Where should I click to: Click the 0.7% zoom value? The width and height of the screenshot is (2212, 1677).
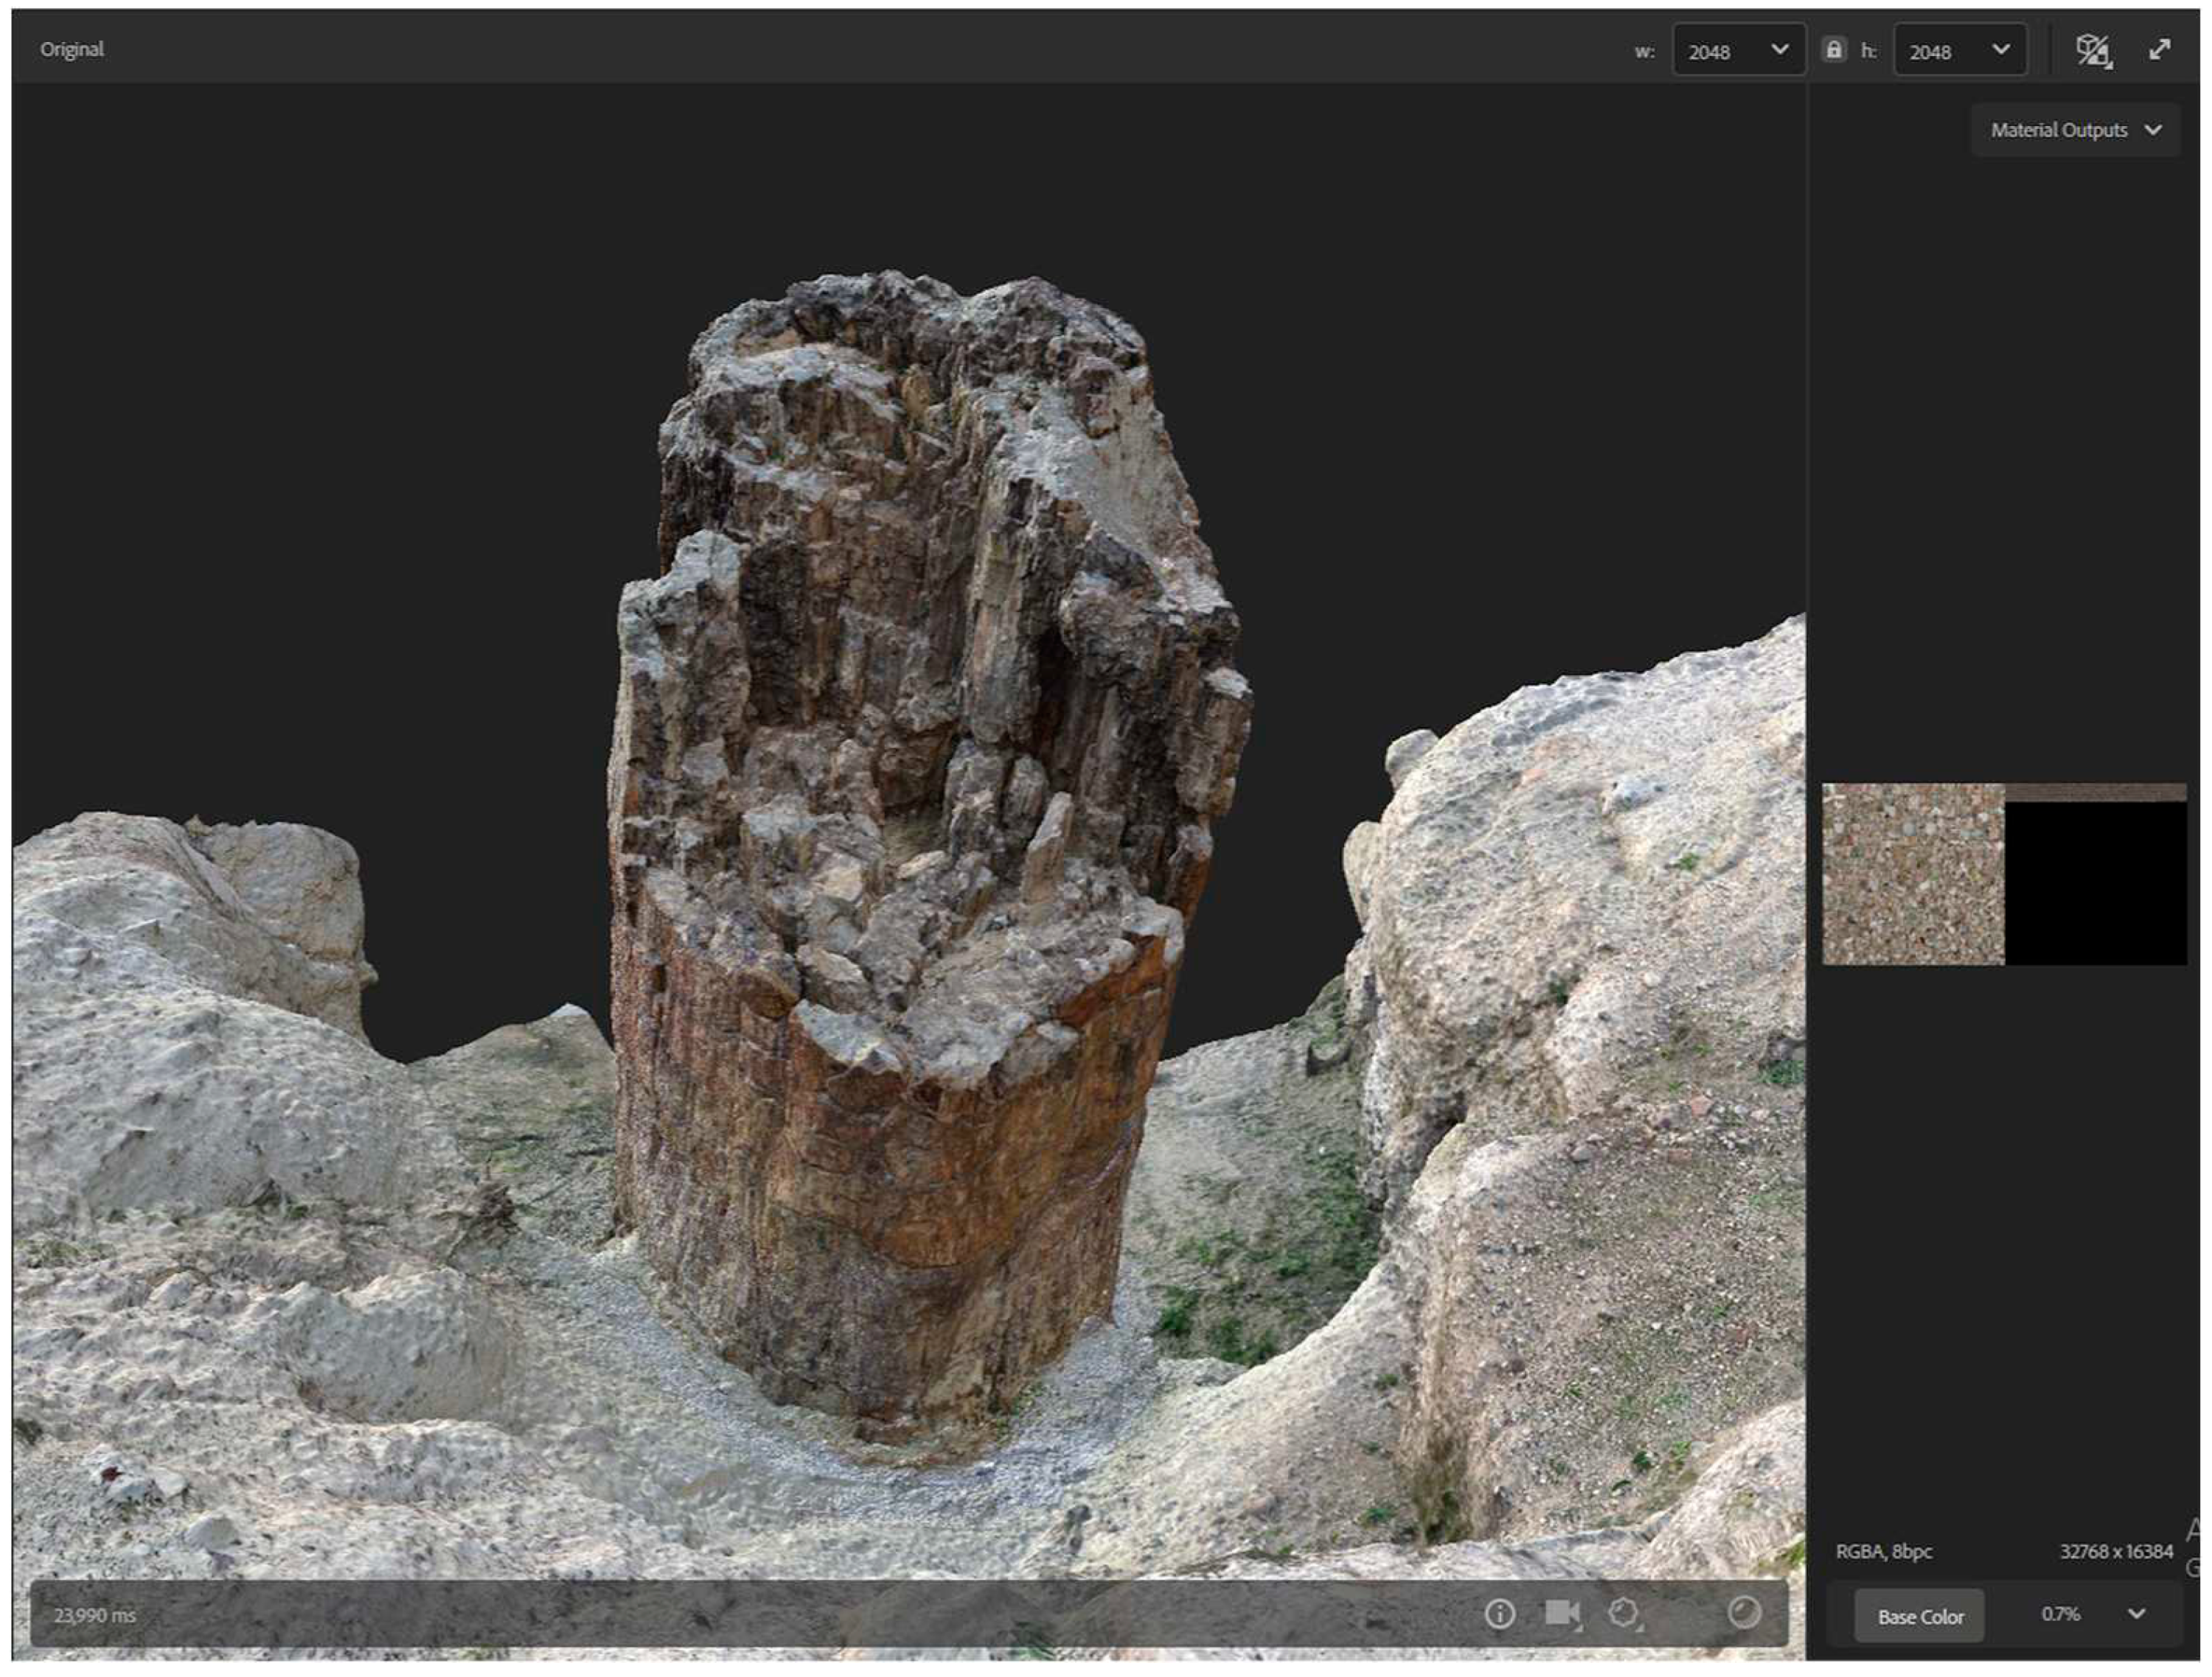[2060, 1614]
